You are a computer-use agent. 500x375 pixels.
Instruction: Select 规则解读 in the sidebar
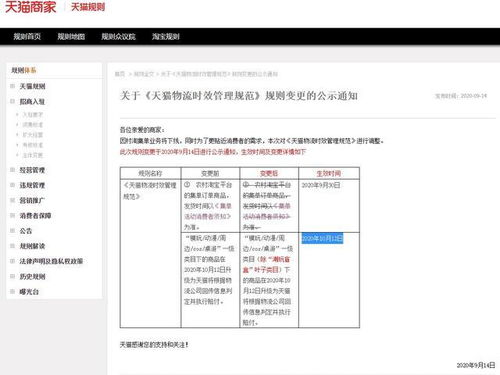[x=32, y=246]
